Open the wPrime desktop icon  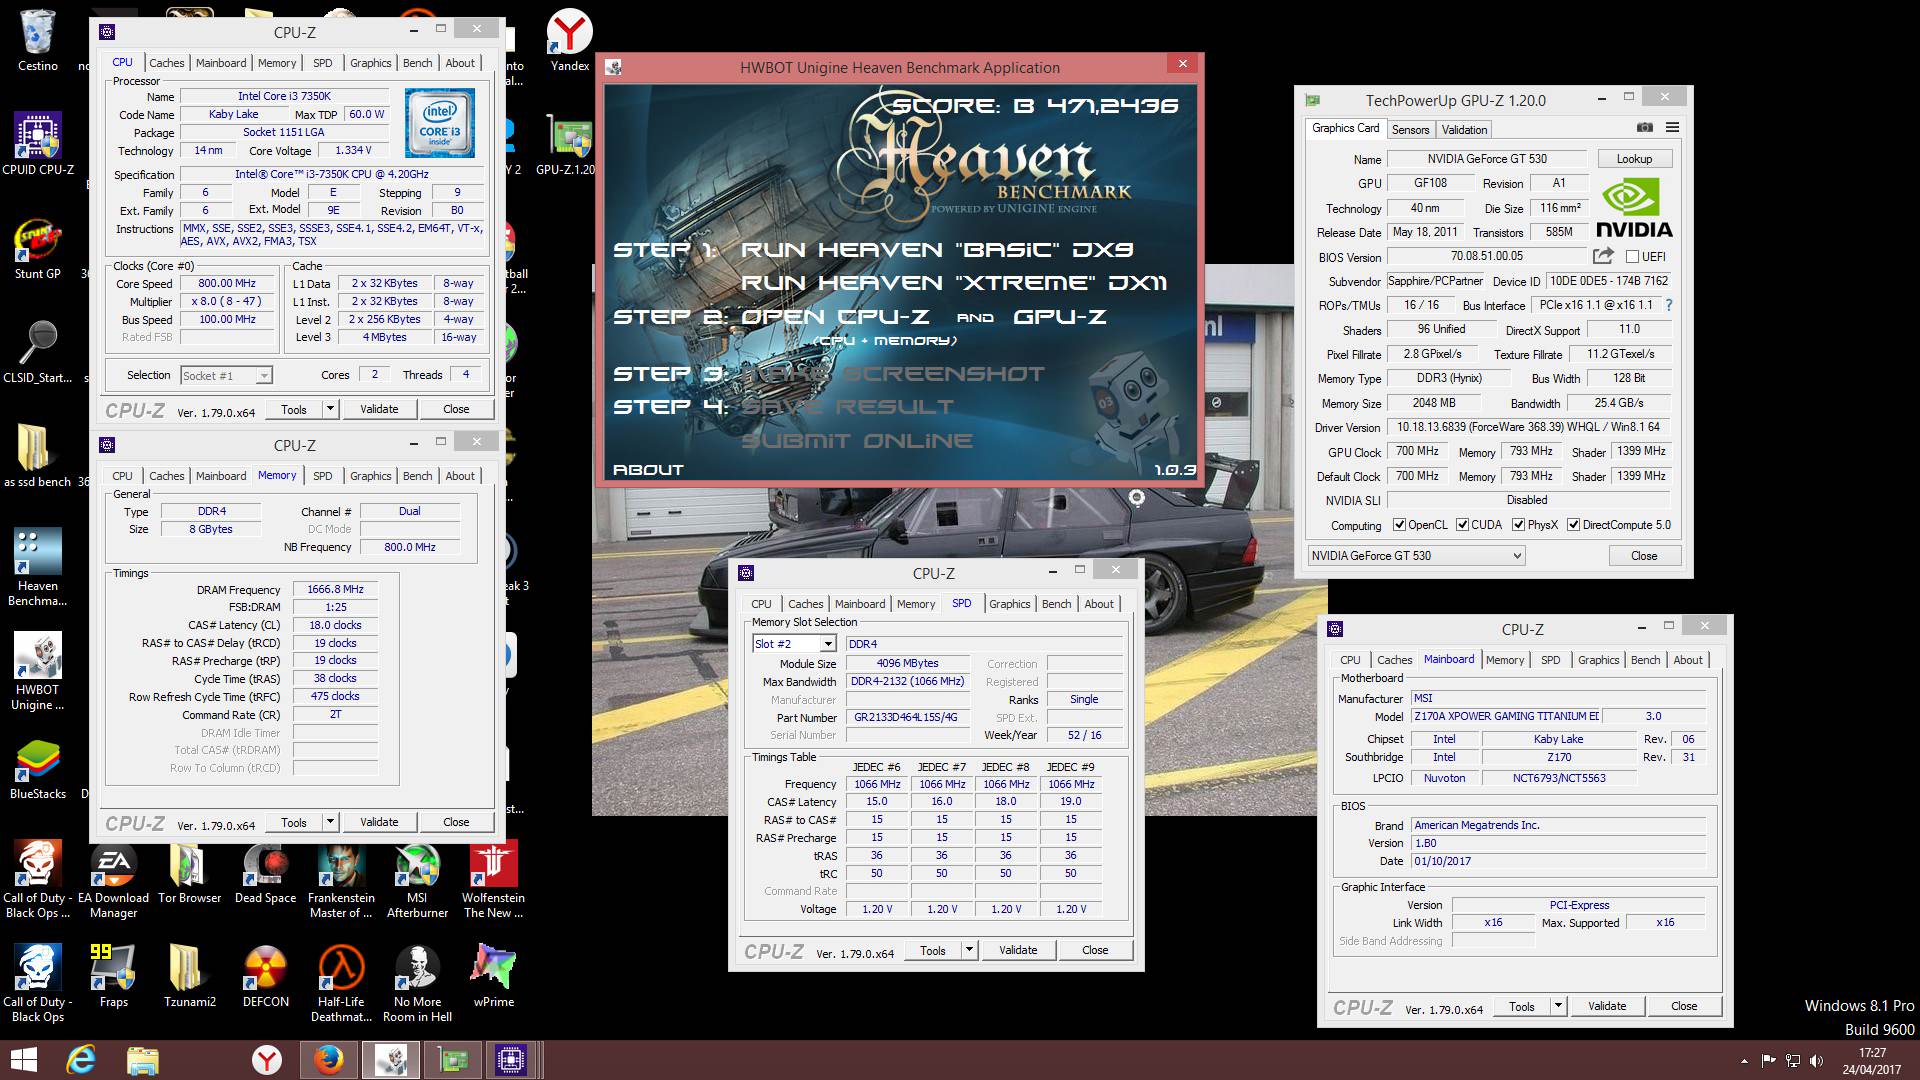tap(494, 976)
